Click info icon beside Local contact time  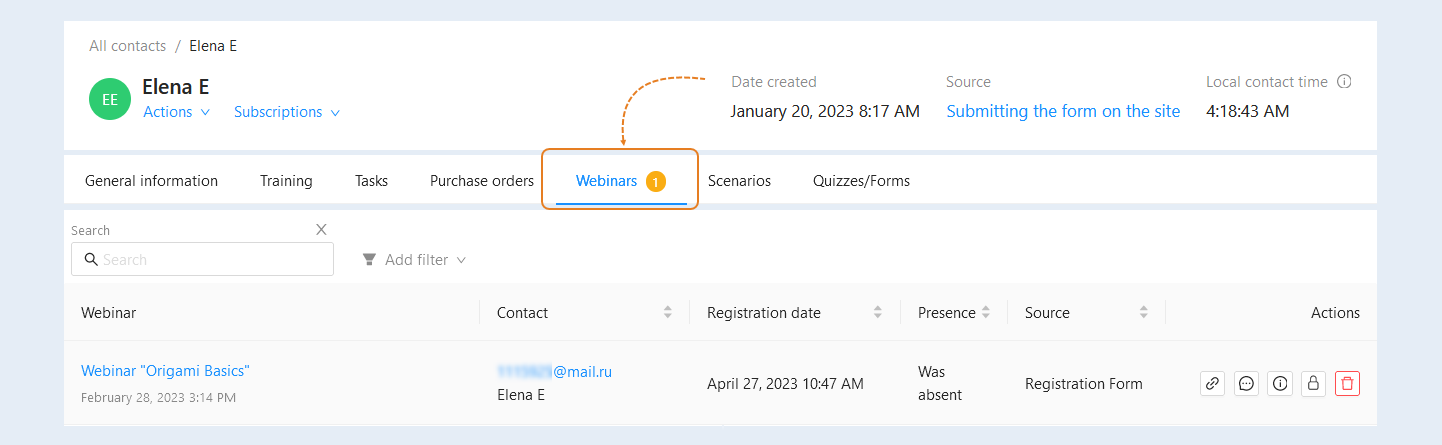[x=1344, y=82]
